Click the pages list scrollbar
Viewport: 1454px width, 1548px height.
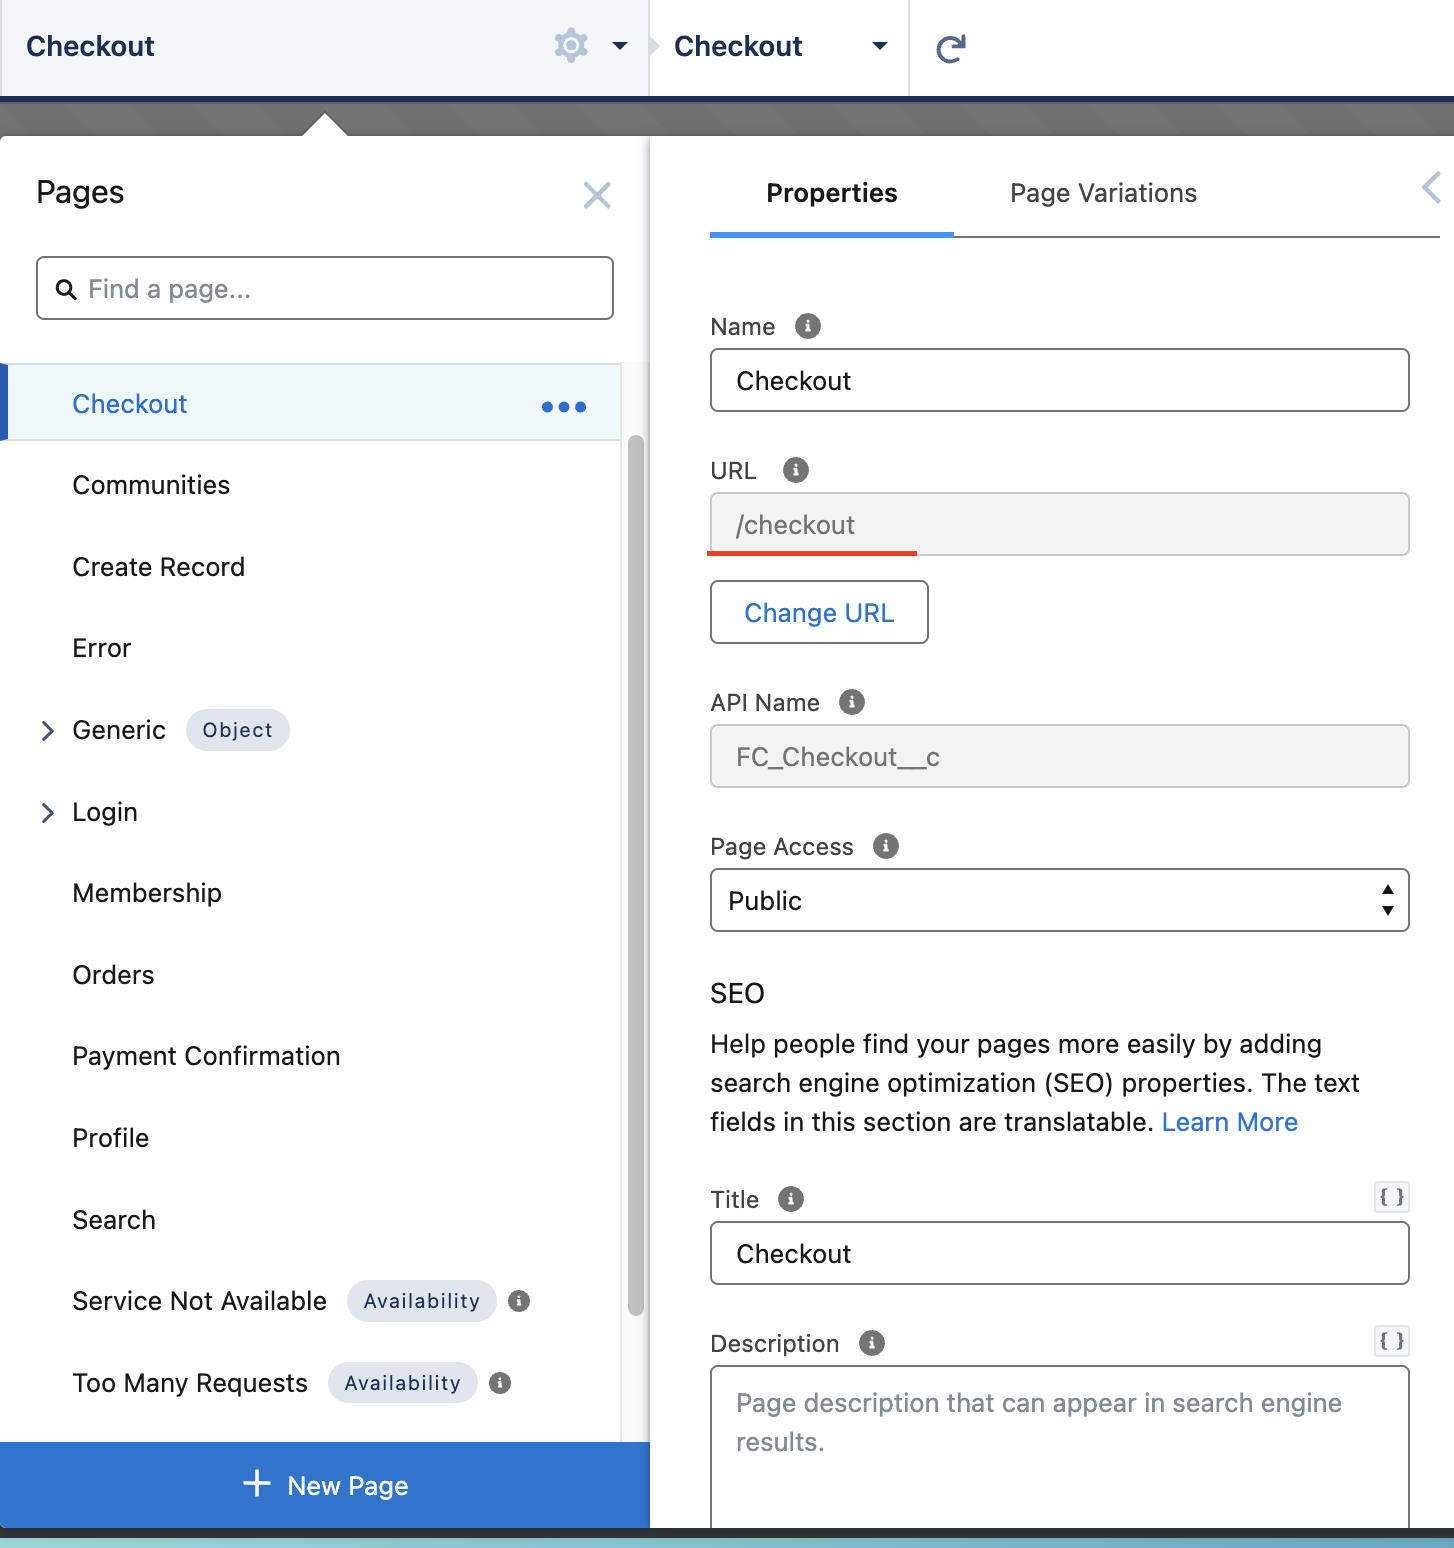[635, 875]
